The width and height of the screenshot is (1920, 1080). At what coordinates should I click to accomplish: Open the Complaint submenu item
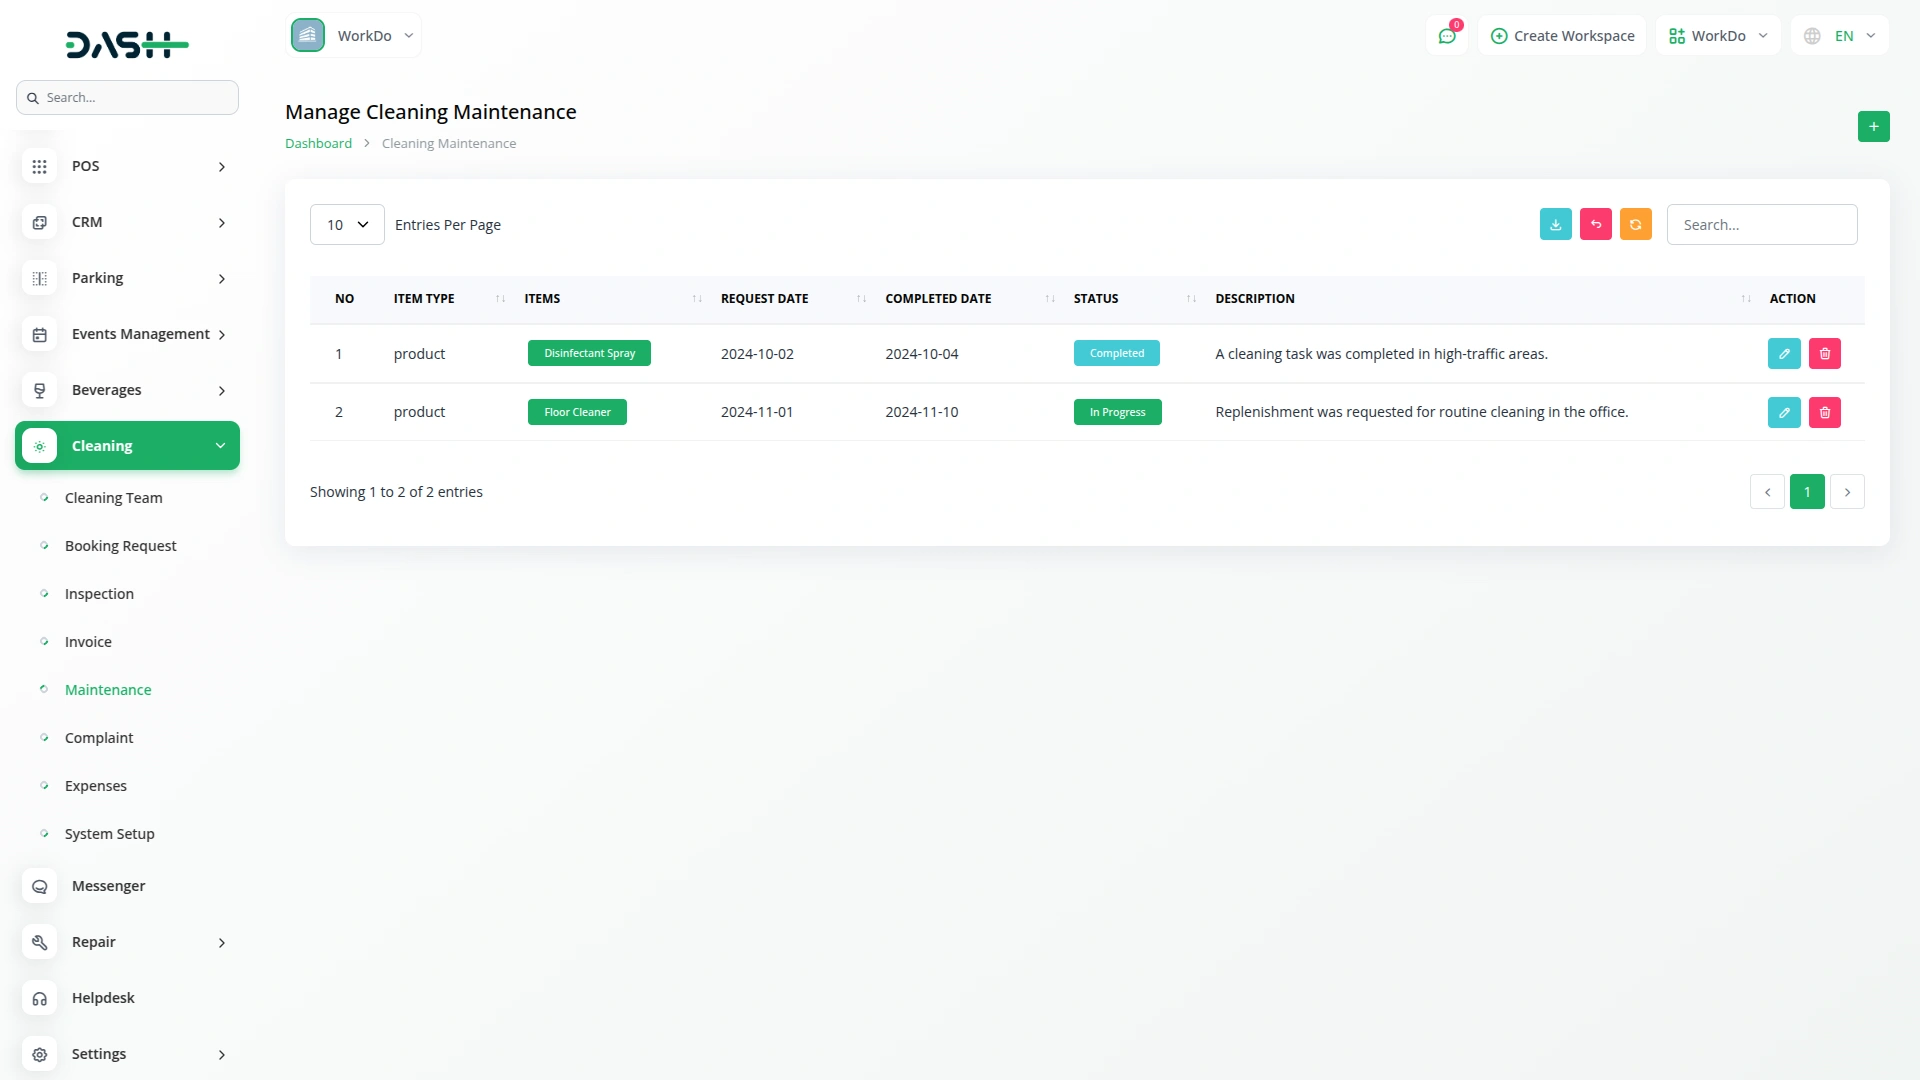98,738
